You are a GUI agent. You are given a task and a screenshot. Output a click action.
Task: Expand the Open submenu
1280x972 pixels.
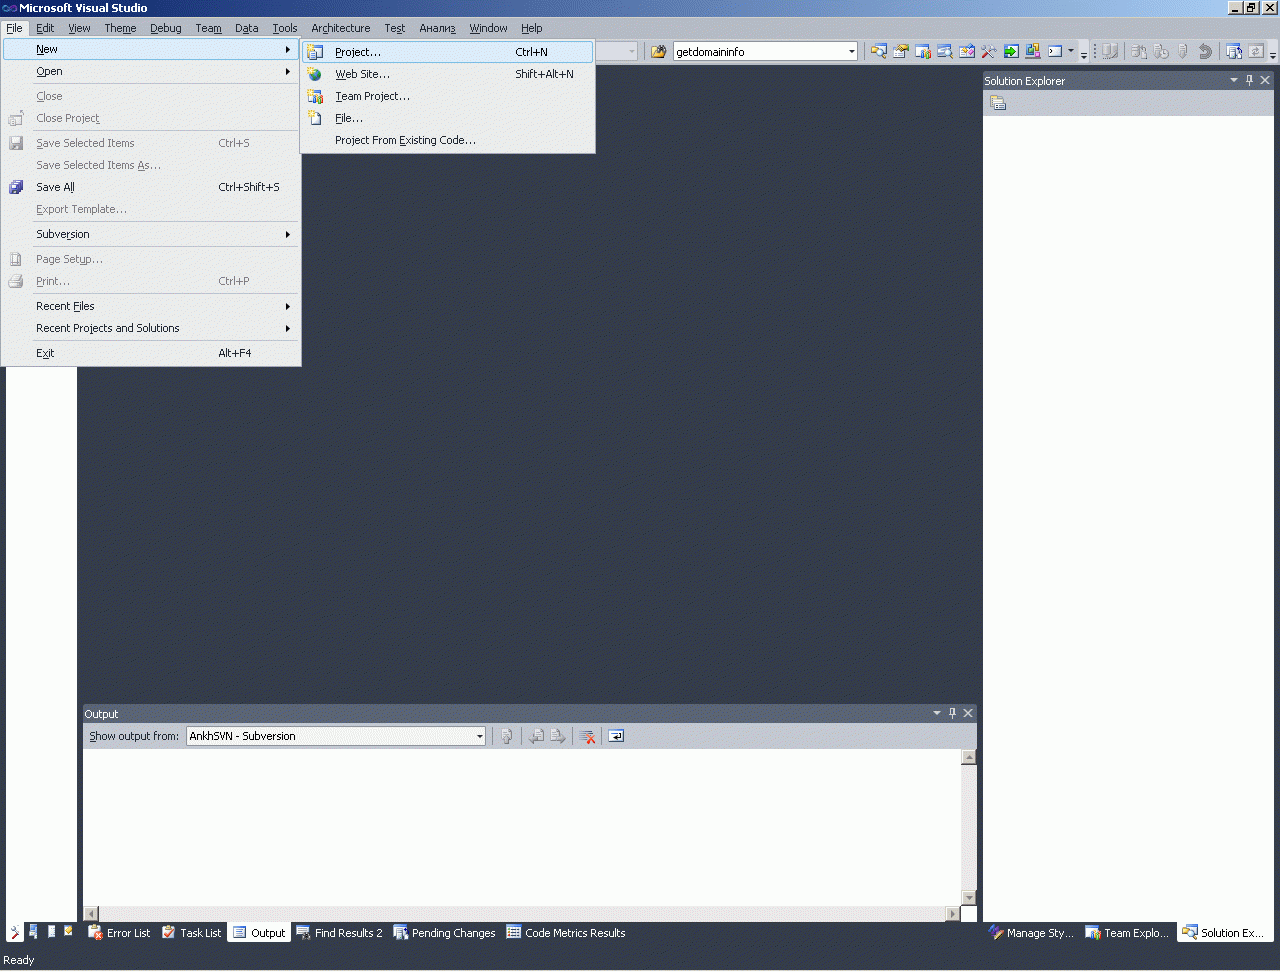coord(152,71)
